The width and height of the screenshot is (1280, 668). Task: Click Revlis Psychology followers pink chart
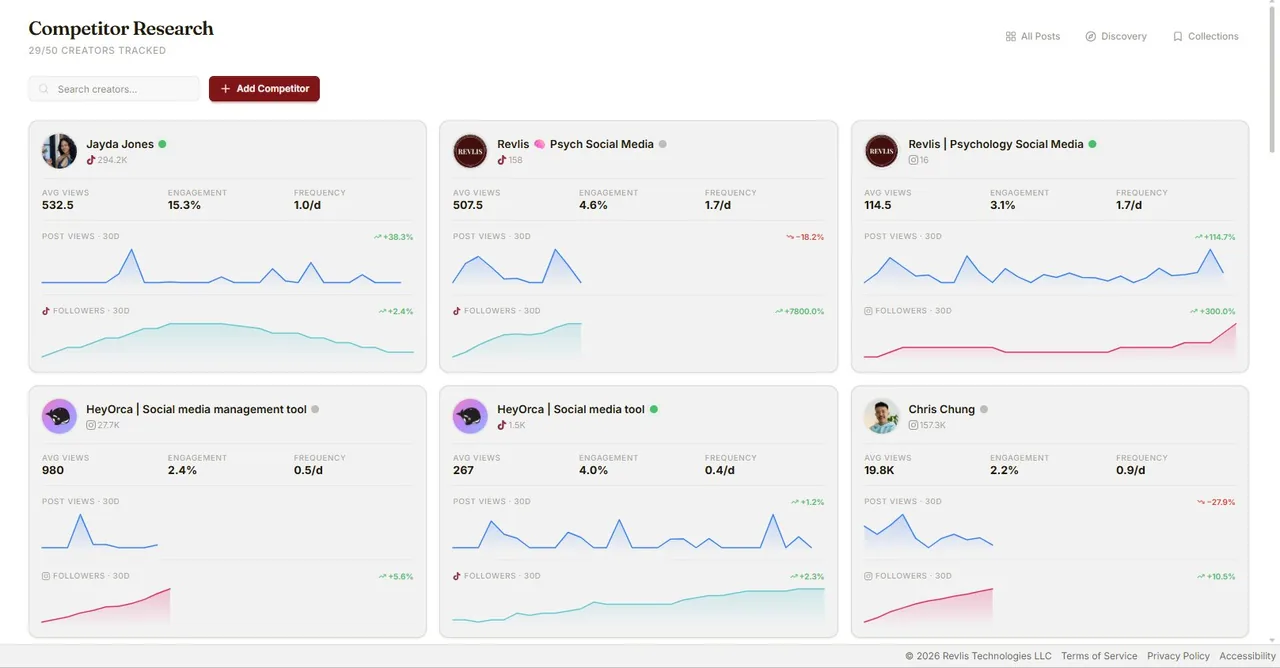click(1050, 339)
